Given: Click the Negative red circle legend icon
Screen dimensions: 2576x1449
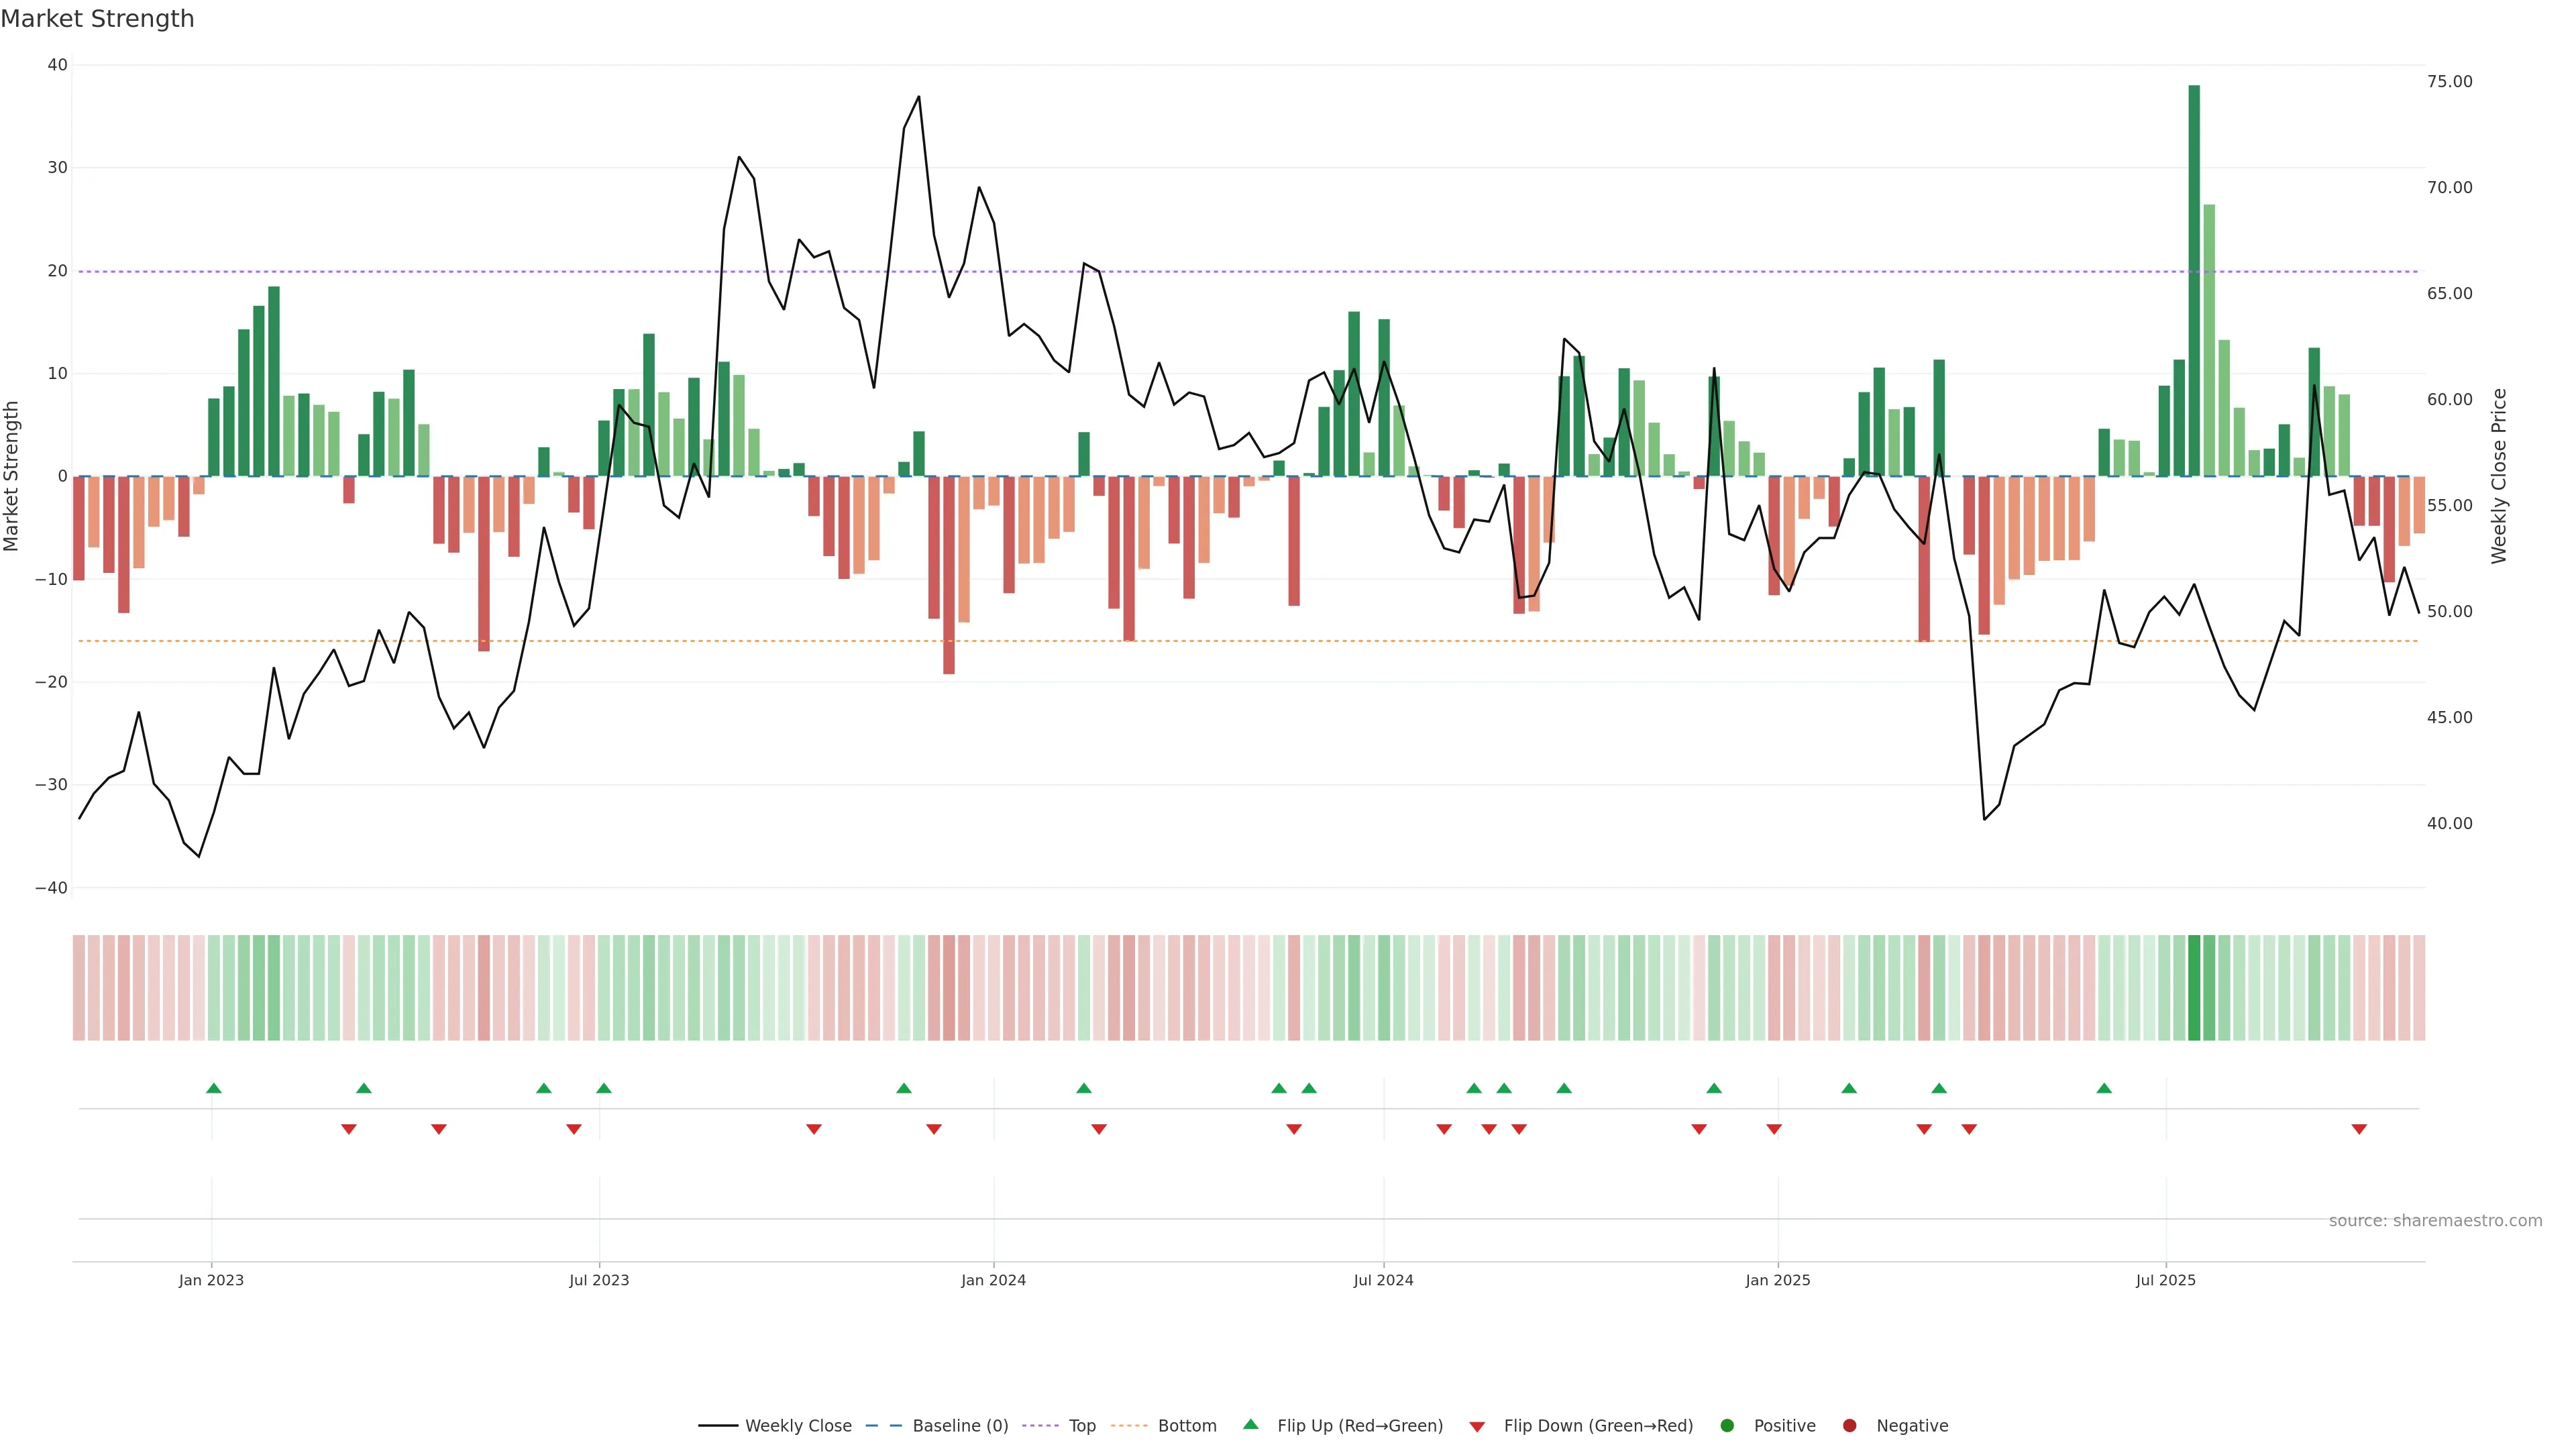Looking at the screenshot, I should click(1849, 1426).
